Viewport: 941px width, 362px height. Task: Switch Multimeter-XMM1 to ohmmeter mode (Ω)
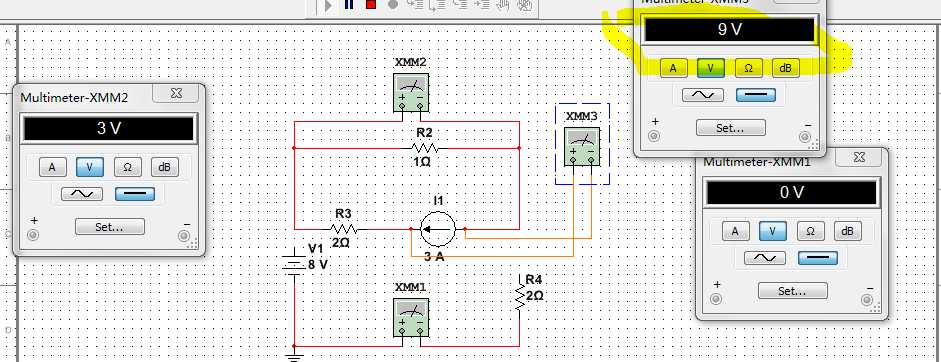(x=810, y=231)
